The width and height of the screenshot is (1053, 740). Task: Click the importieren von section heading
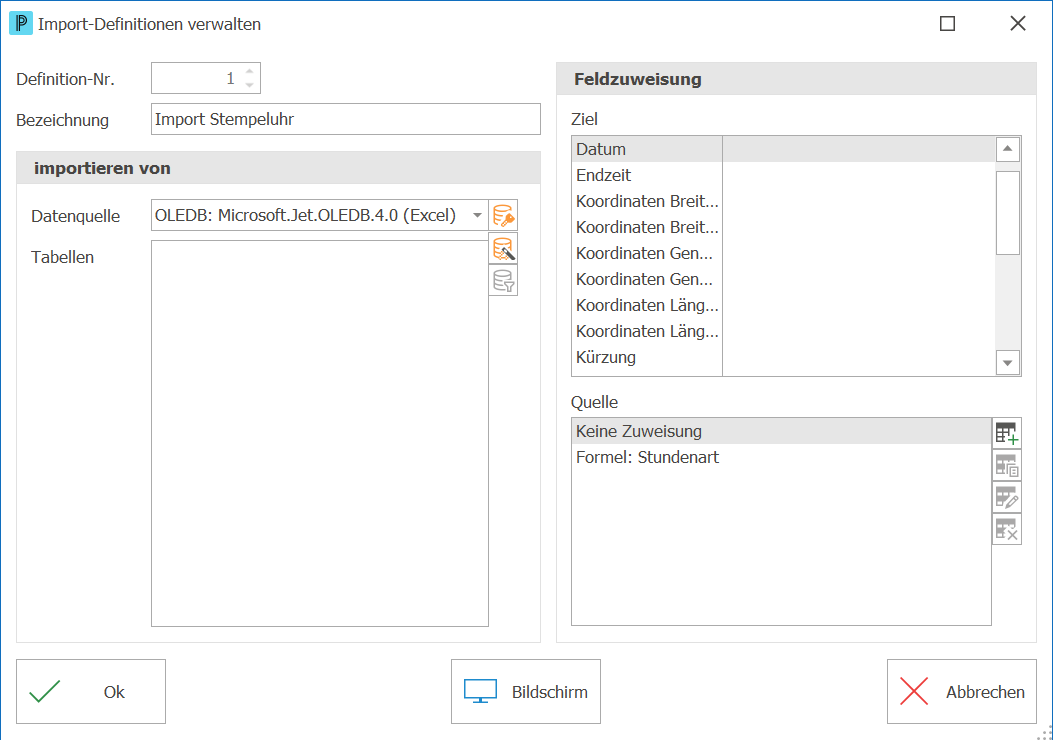point(102,168)
